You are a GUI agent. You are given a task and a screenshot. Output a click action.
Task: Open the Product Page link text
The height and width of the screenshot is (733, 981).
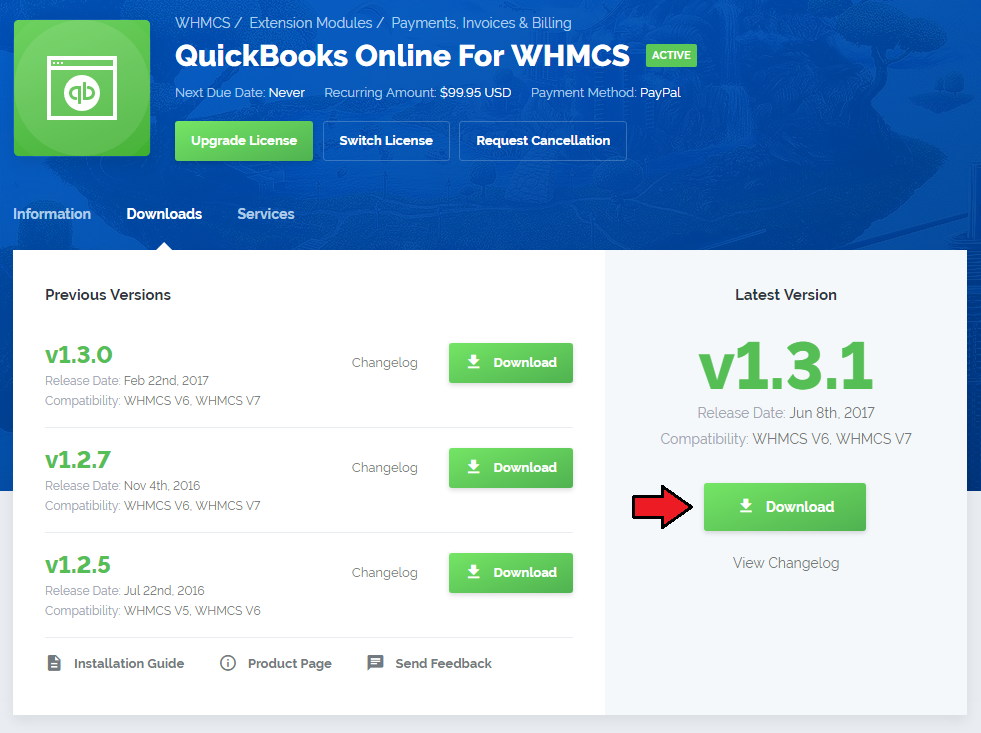pyautogui.click(x=290, y=664)
